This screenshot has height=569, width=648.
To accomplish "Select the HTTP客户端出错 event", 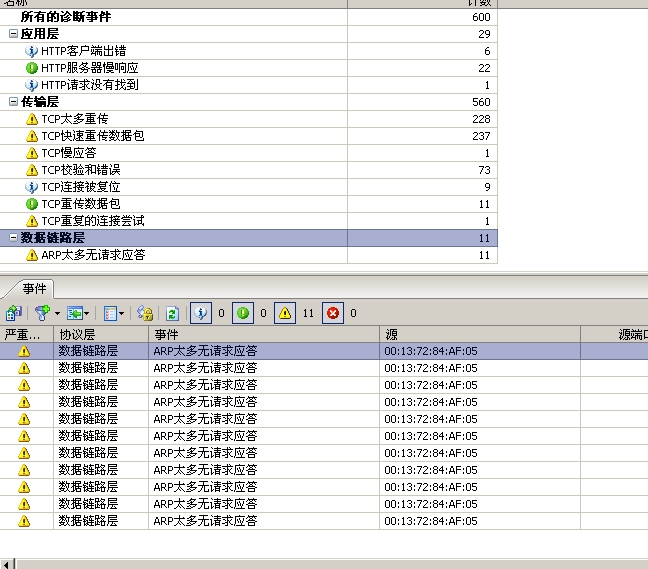I will coord(248,51).
